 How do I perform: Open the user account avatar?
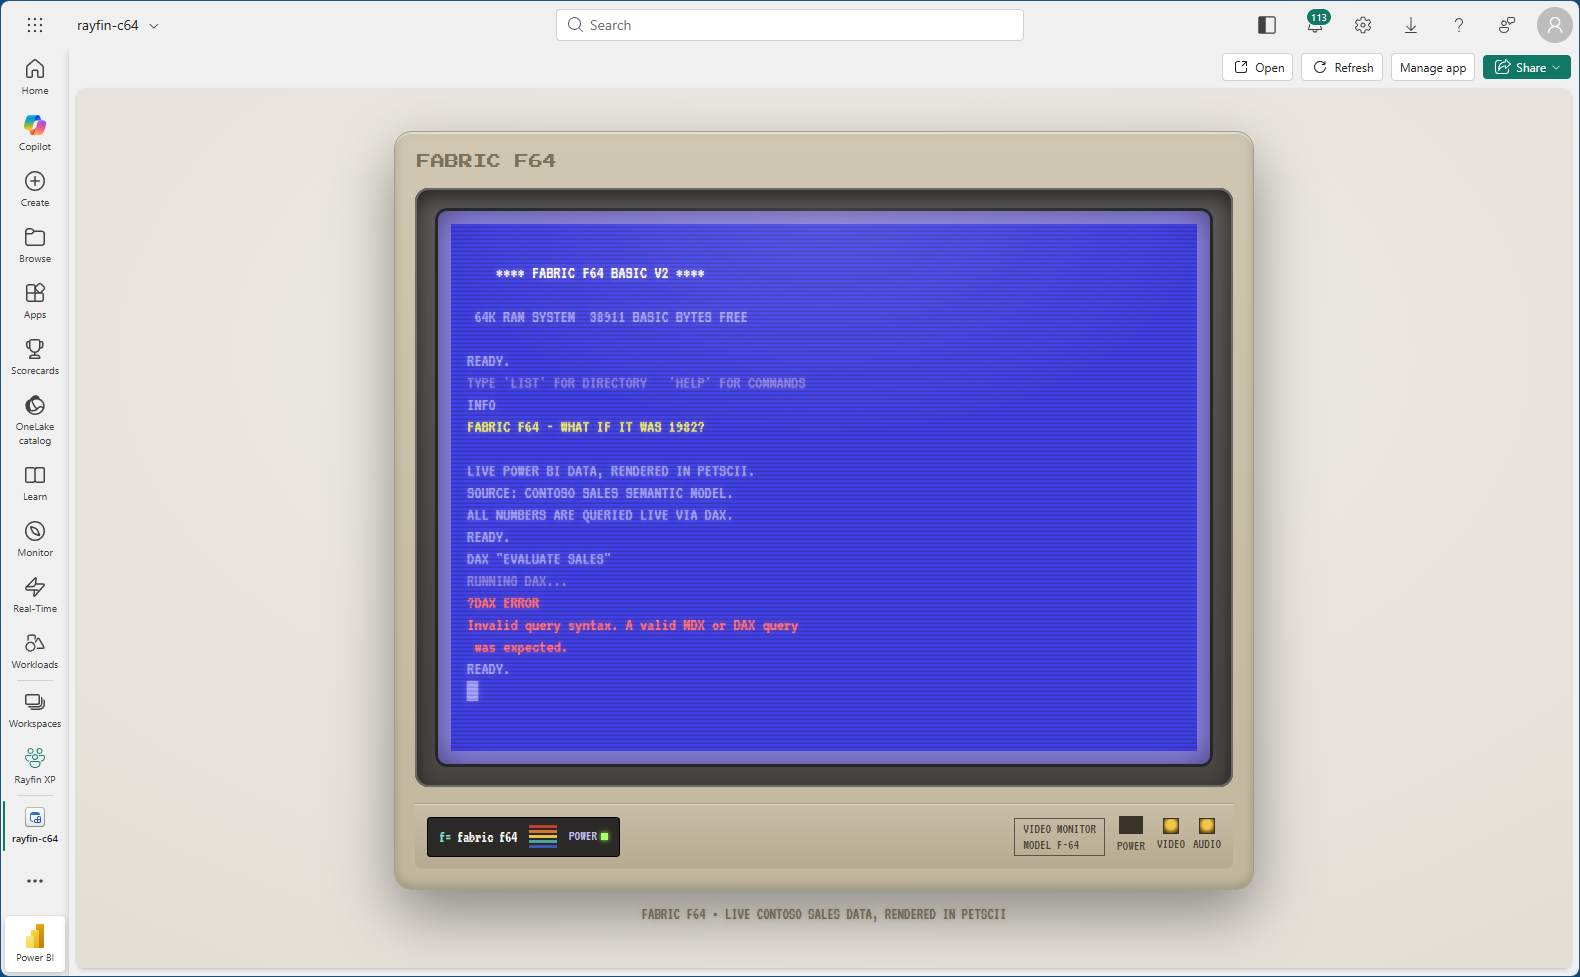[x=1555, y=25]
